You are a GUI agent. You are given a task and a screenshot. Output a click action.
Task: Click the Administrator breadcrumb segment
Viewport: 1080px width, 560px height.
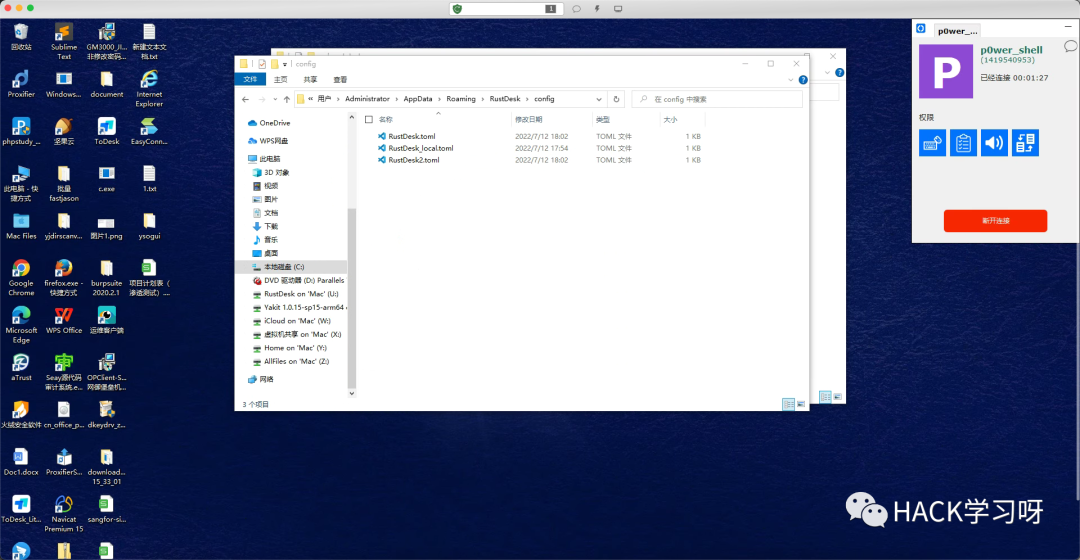pos(367,99)
